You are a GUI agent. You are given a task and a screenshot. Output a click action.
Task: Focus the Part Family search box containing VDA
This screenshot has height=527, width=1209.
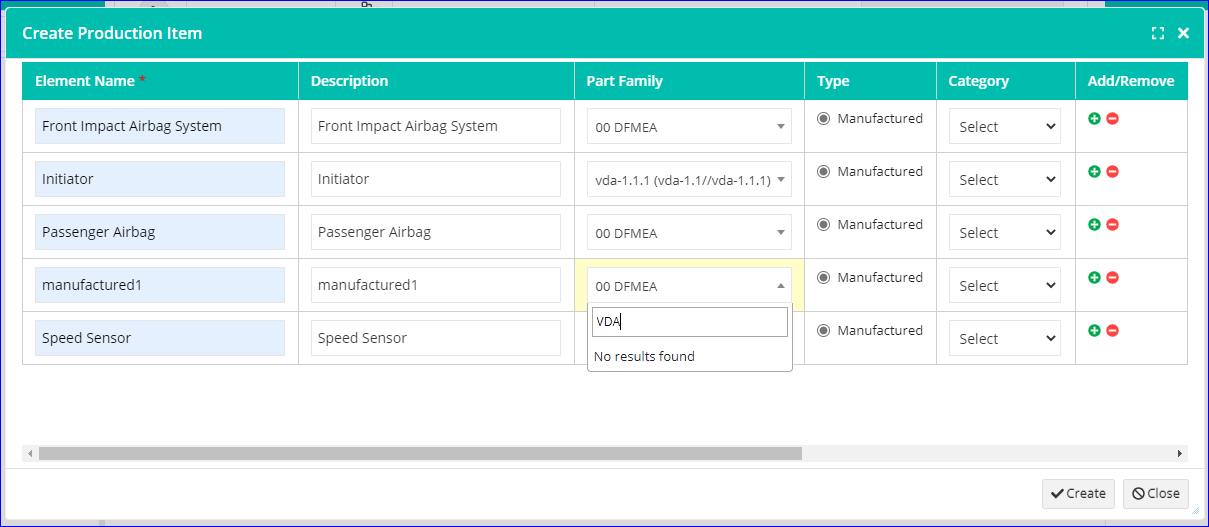690,322
